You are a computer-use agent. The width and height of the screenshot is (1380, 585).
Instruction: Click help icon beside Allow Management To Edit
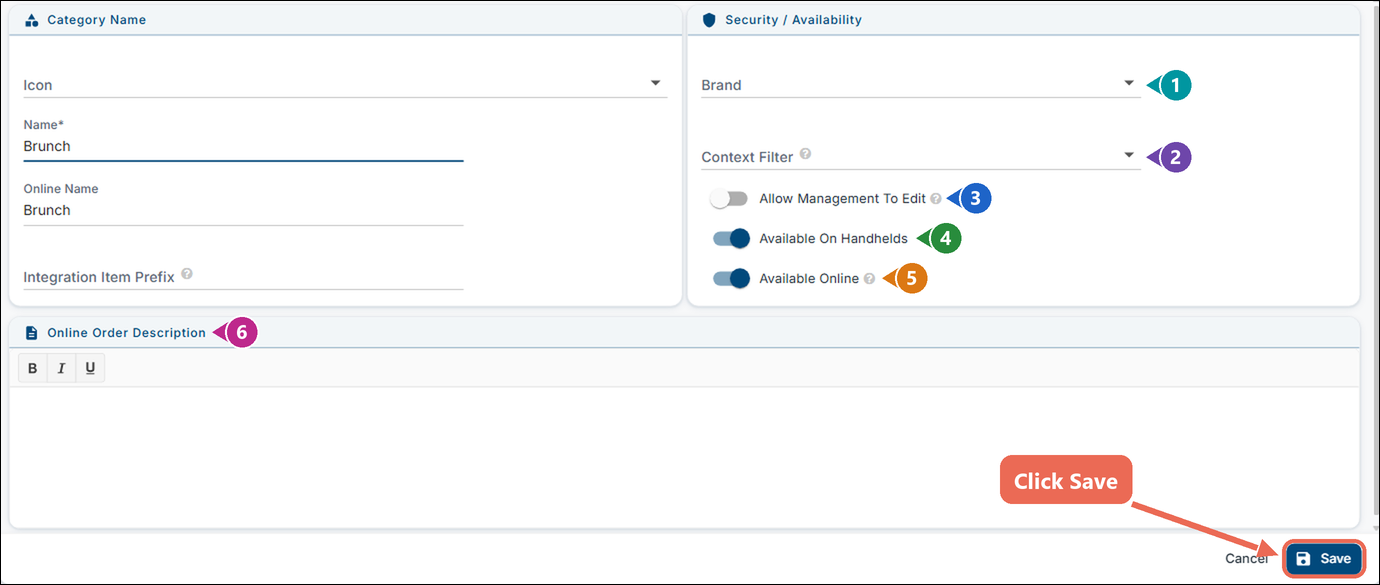click(x=936, y=199)
